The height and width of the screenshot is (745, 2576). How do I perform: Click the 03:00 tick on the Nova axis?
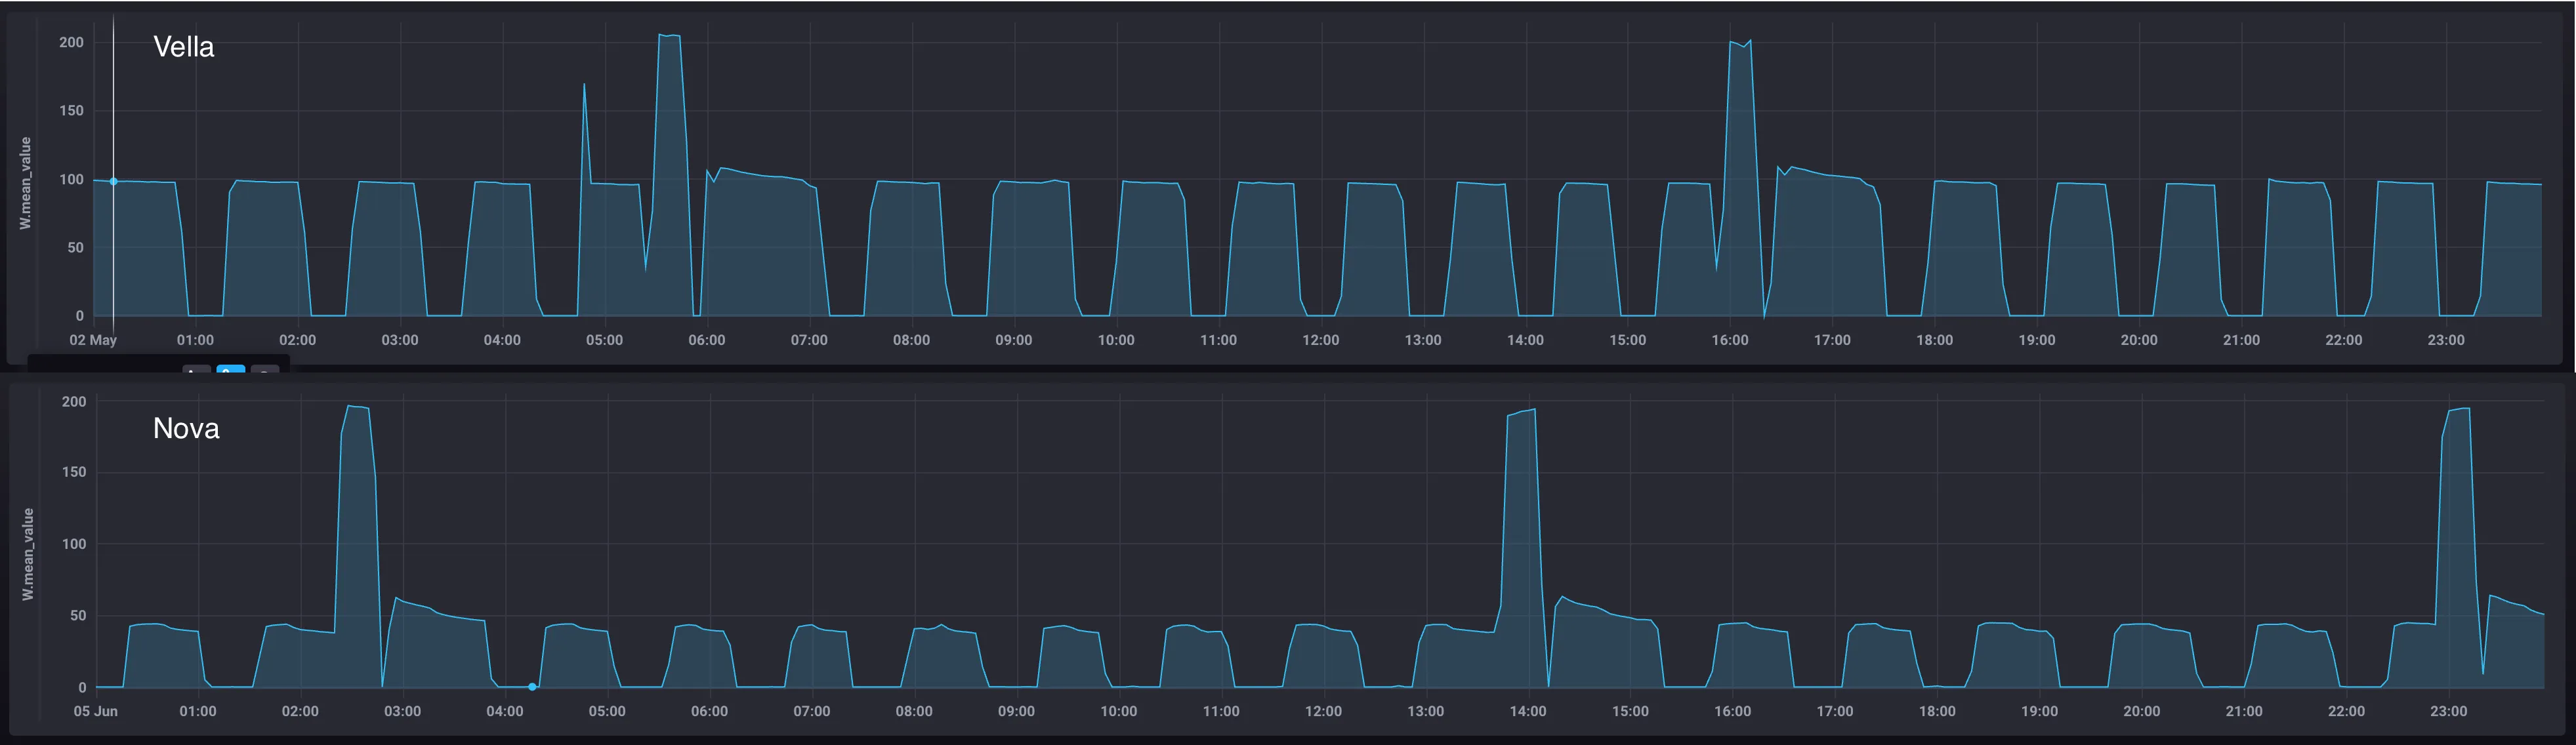402,711
